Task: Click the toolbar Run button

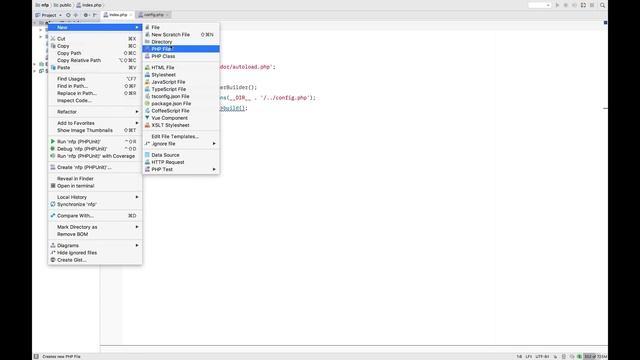Action: pos(557,5)
